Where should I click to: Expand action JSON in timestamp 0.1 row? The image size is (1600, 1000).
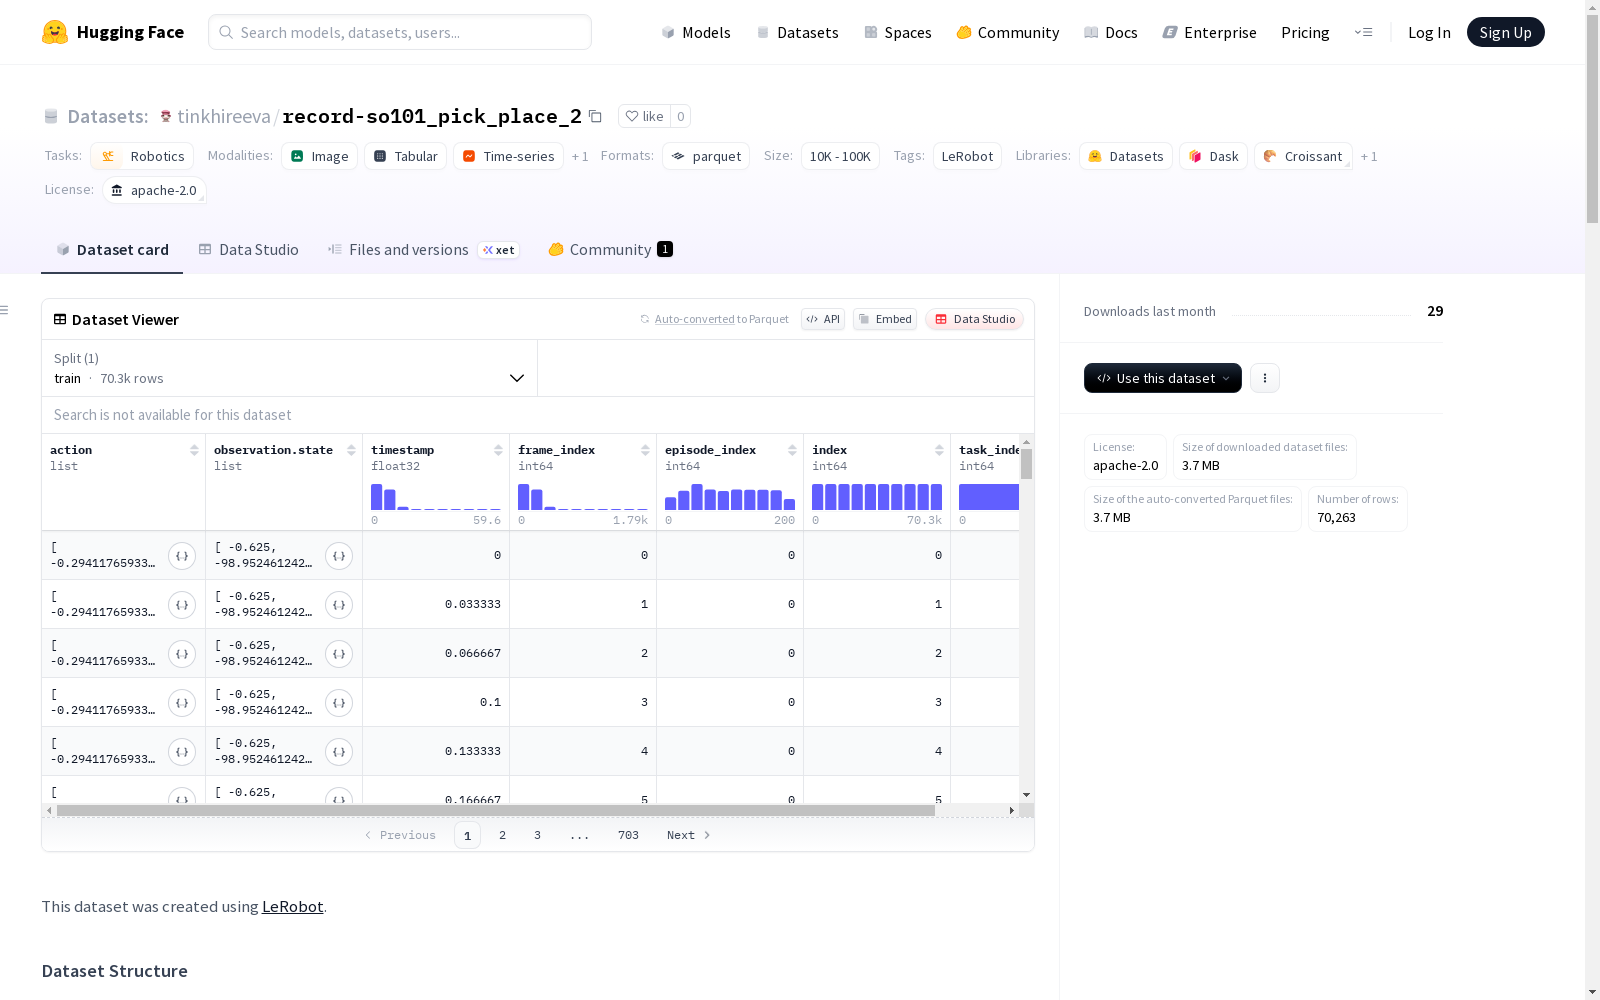182,703
